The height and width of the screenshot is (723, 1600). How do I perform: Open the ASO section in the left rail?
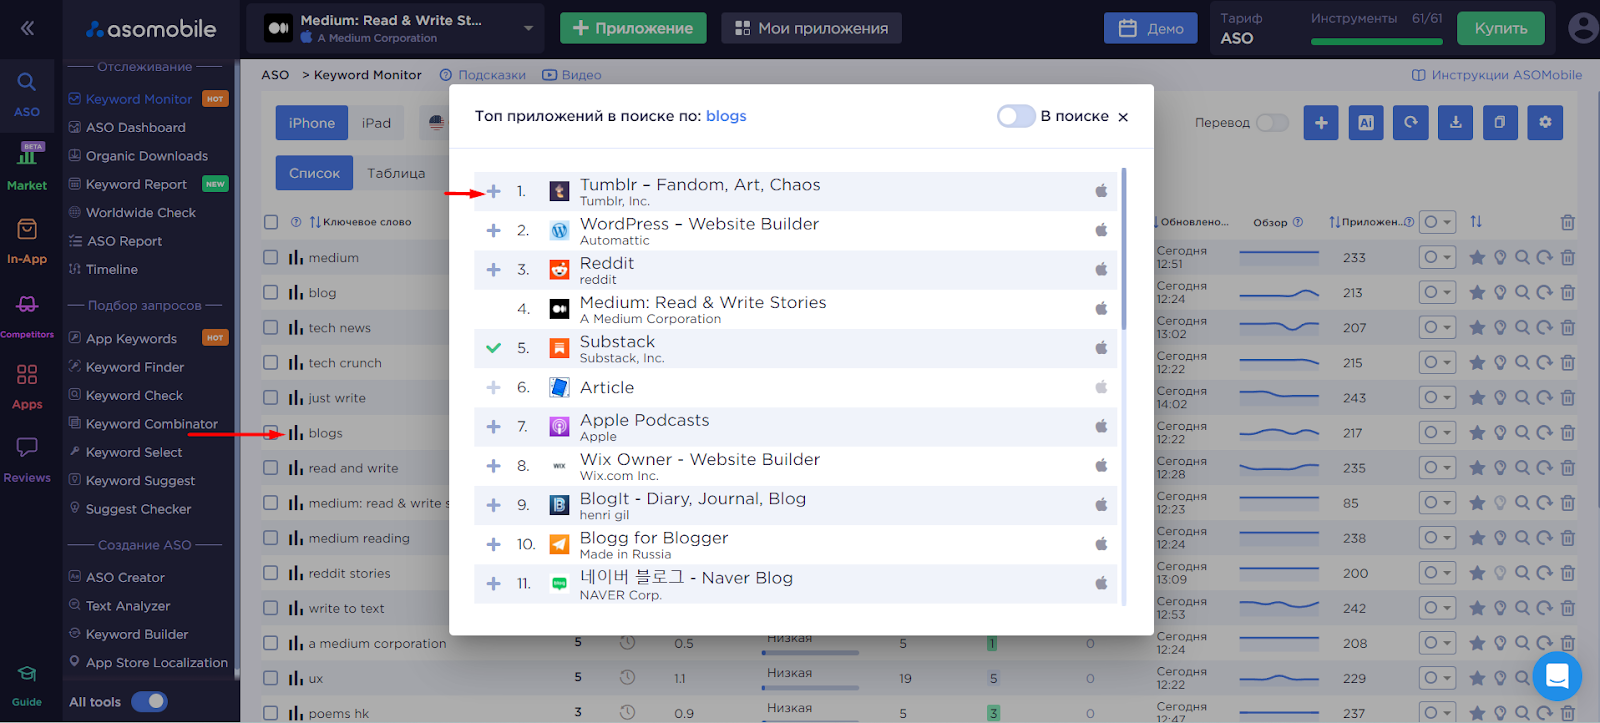point(27,94)
